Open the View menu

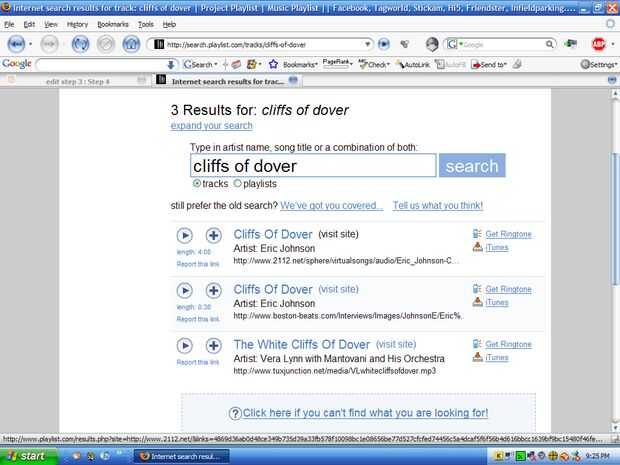point(51,24)
